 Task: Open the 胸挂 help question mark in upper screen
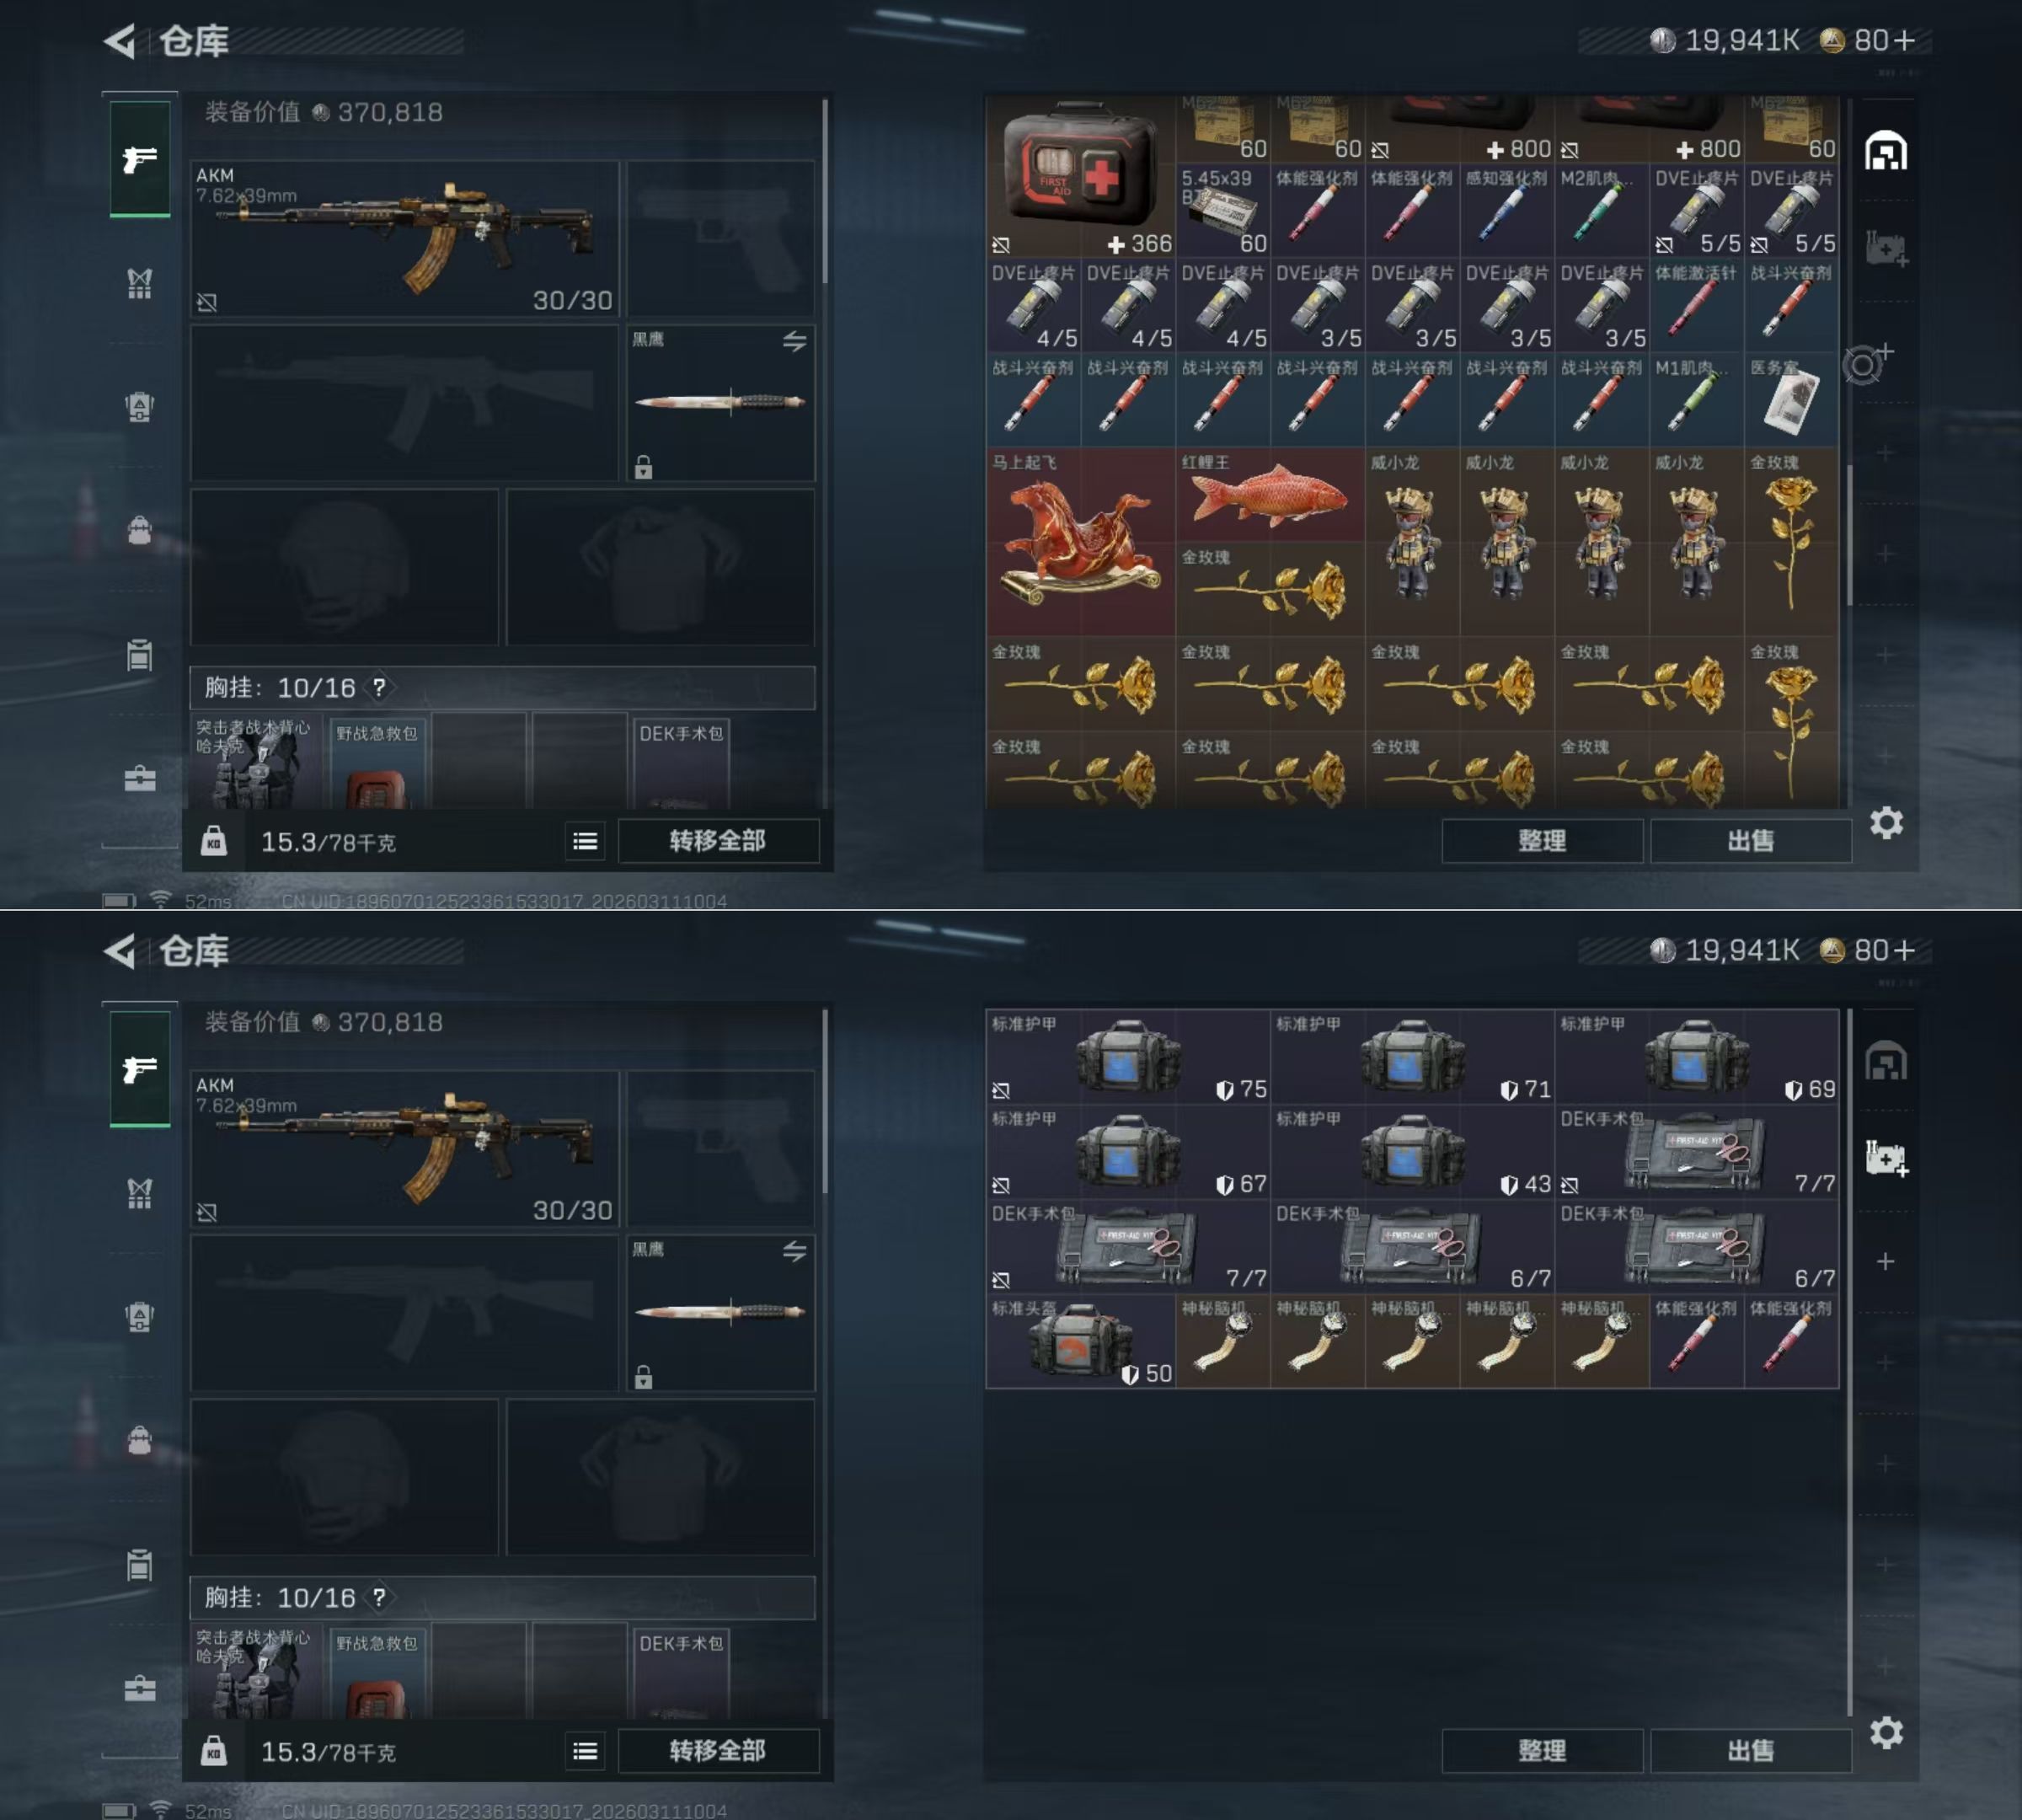(379, 688)
